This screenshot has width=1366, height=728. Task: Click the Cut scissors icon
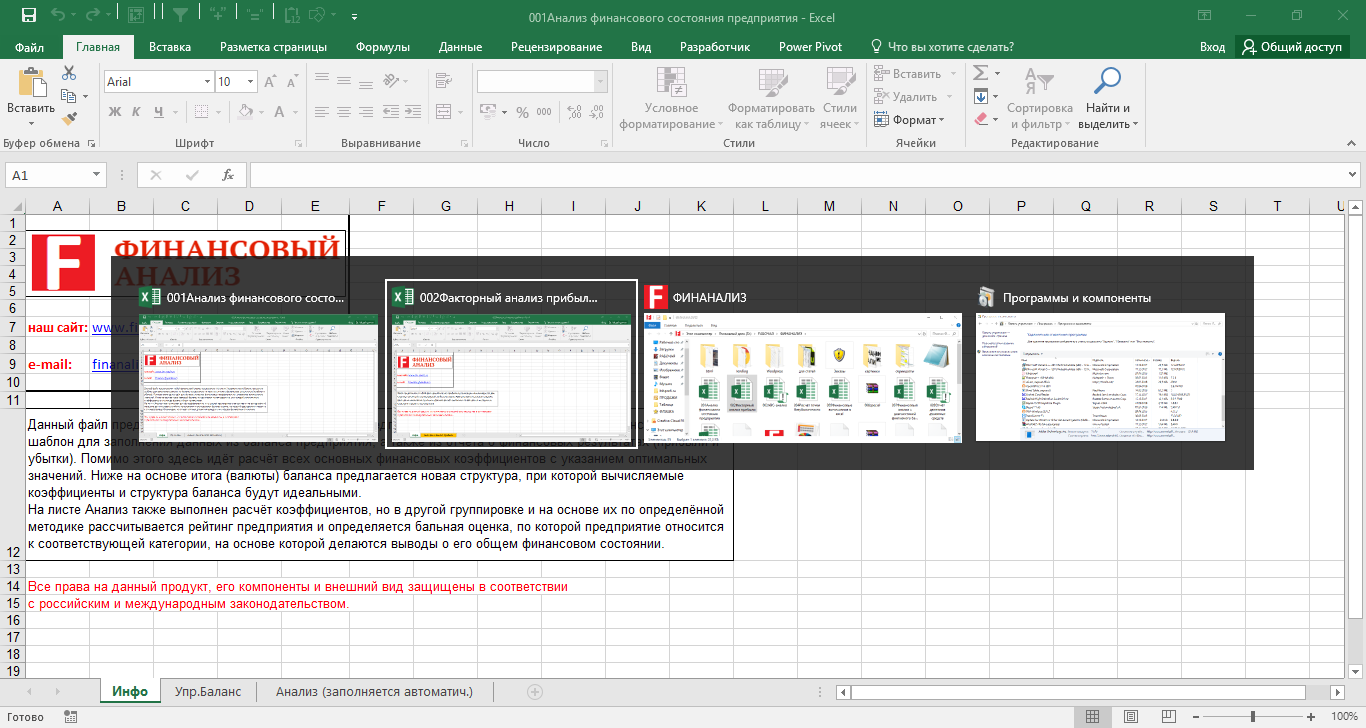click(x=69, y=73)
